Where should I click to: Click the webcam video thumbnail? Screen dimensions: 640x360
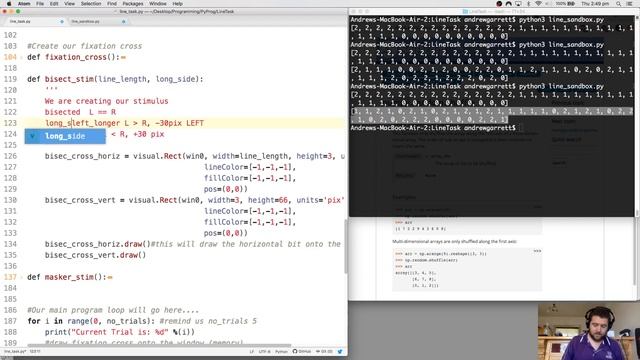[x=589, y=331]
